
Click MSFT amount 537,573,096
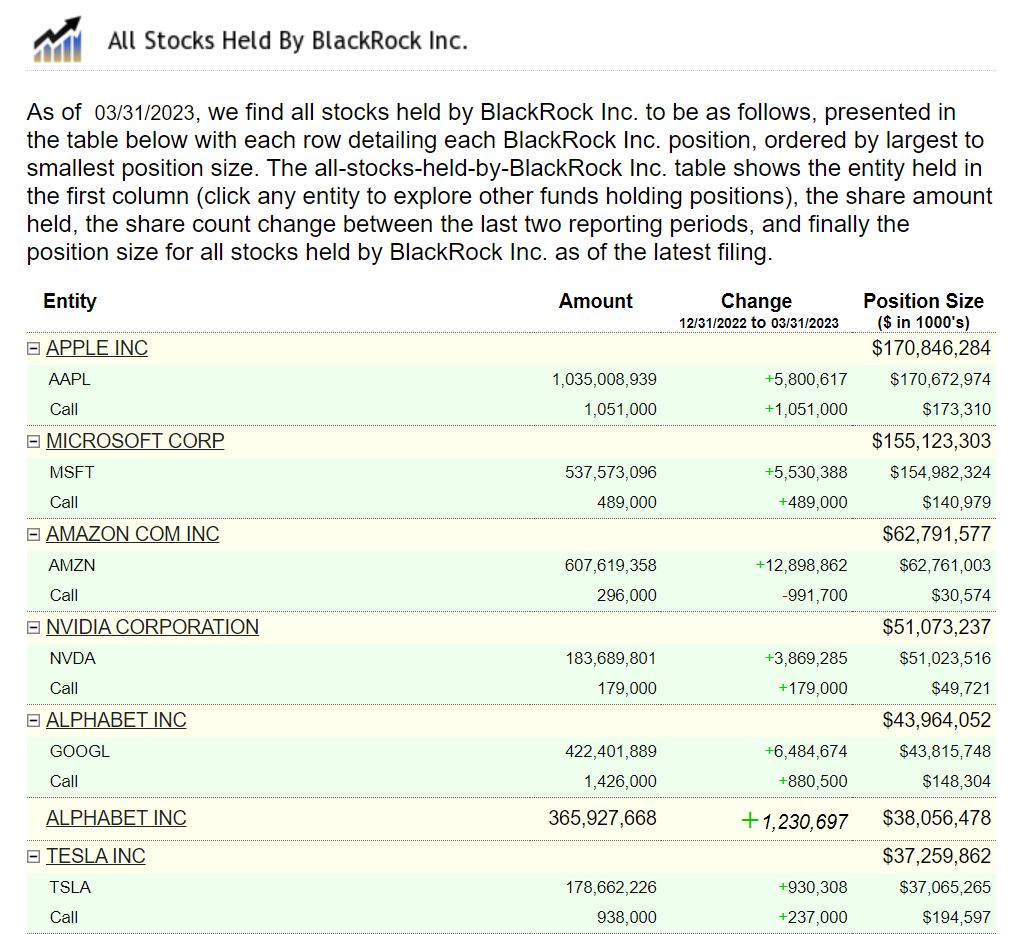pos(611,472)
